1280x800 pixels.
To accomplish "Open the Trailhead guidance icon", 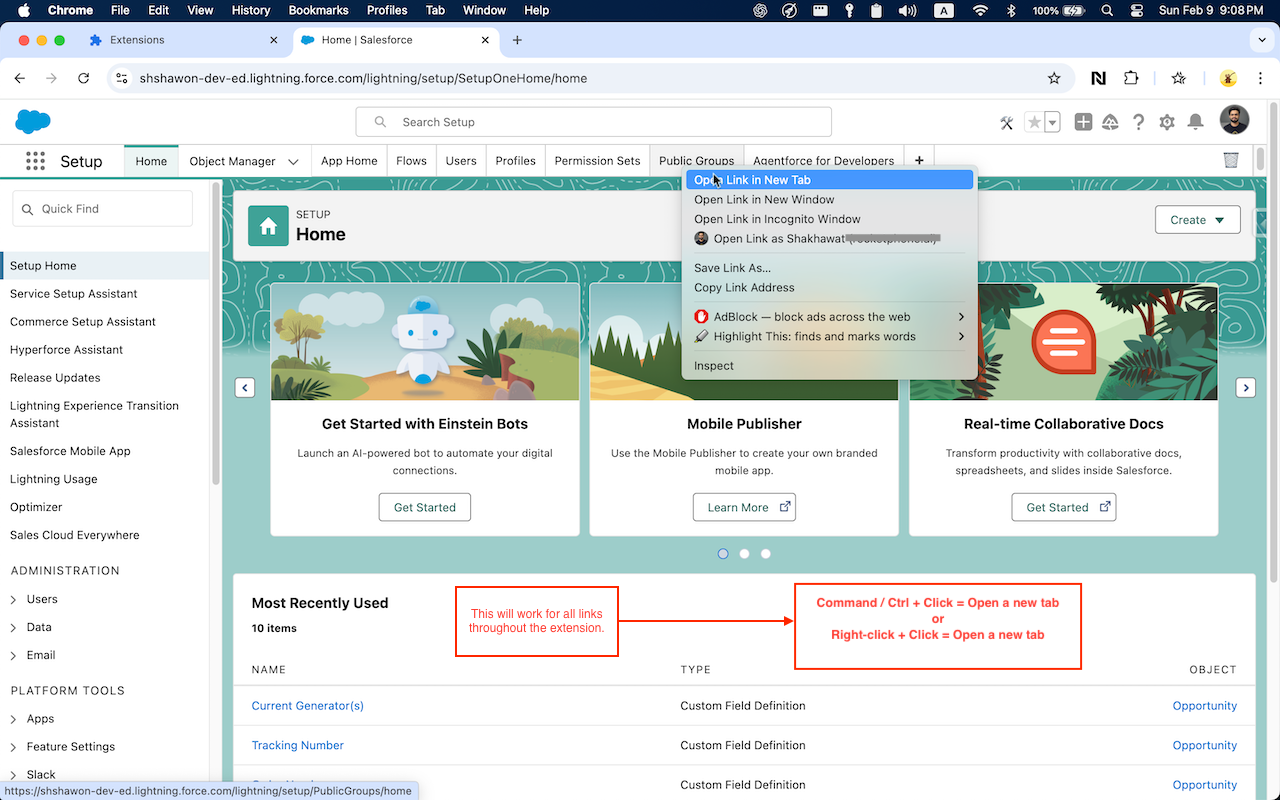I will pos(1110,122).
